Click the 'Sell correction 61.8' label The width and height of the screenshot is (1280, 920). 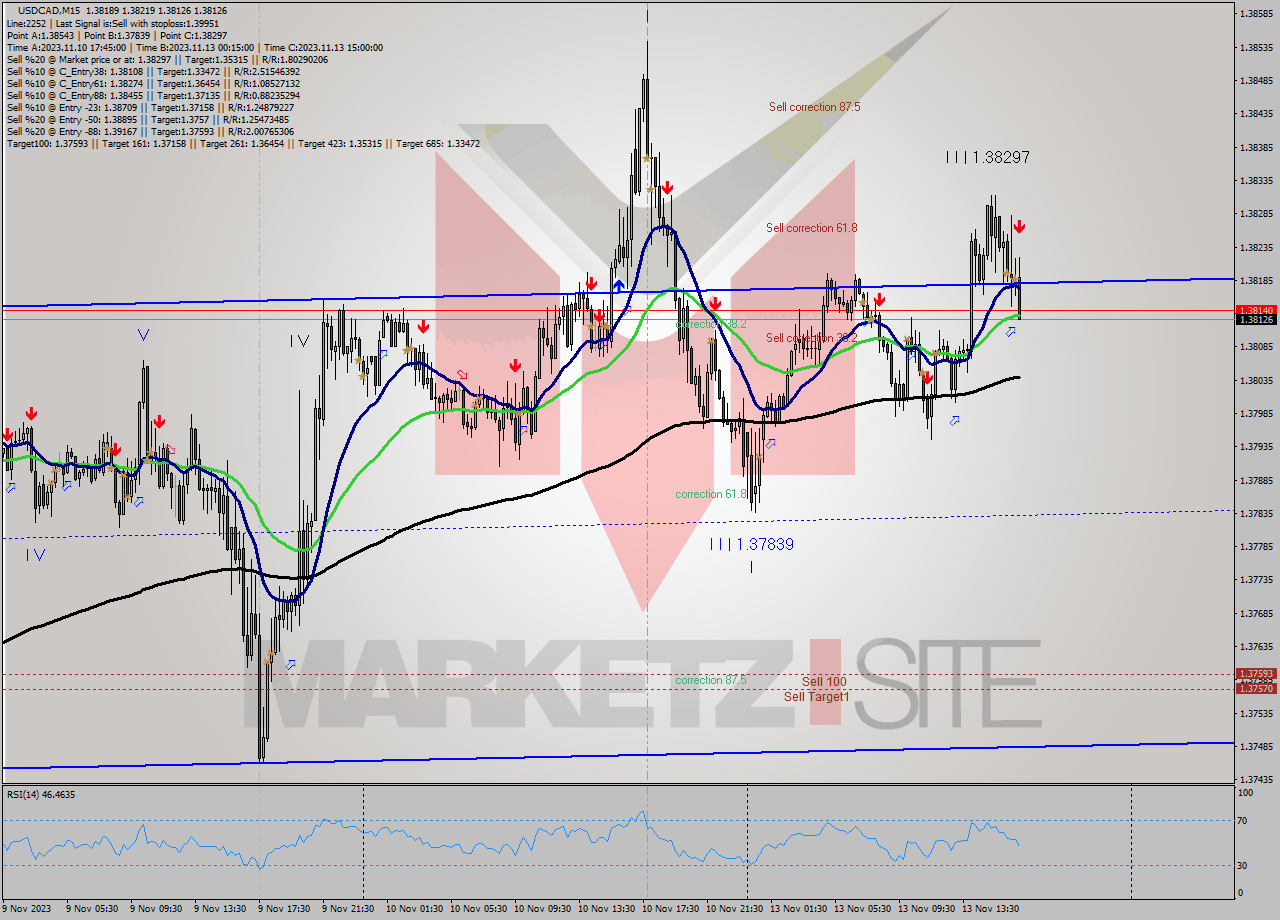pos(811,228)
